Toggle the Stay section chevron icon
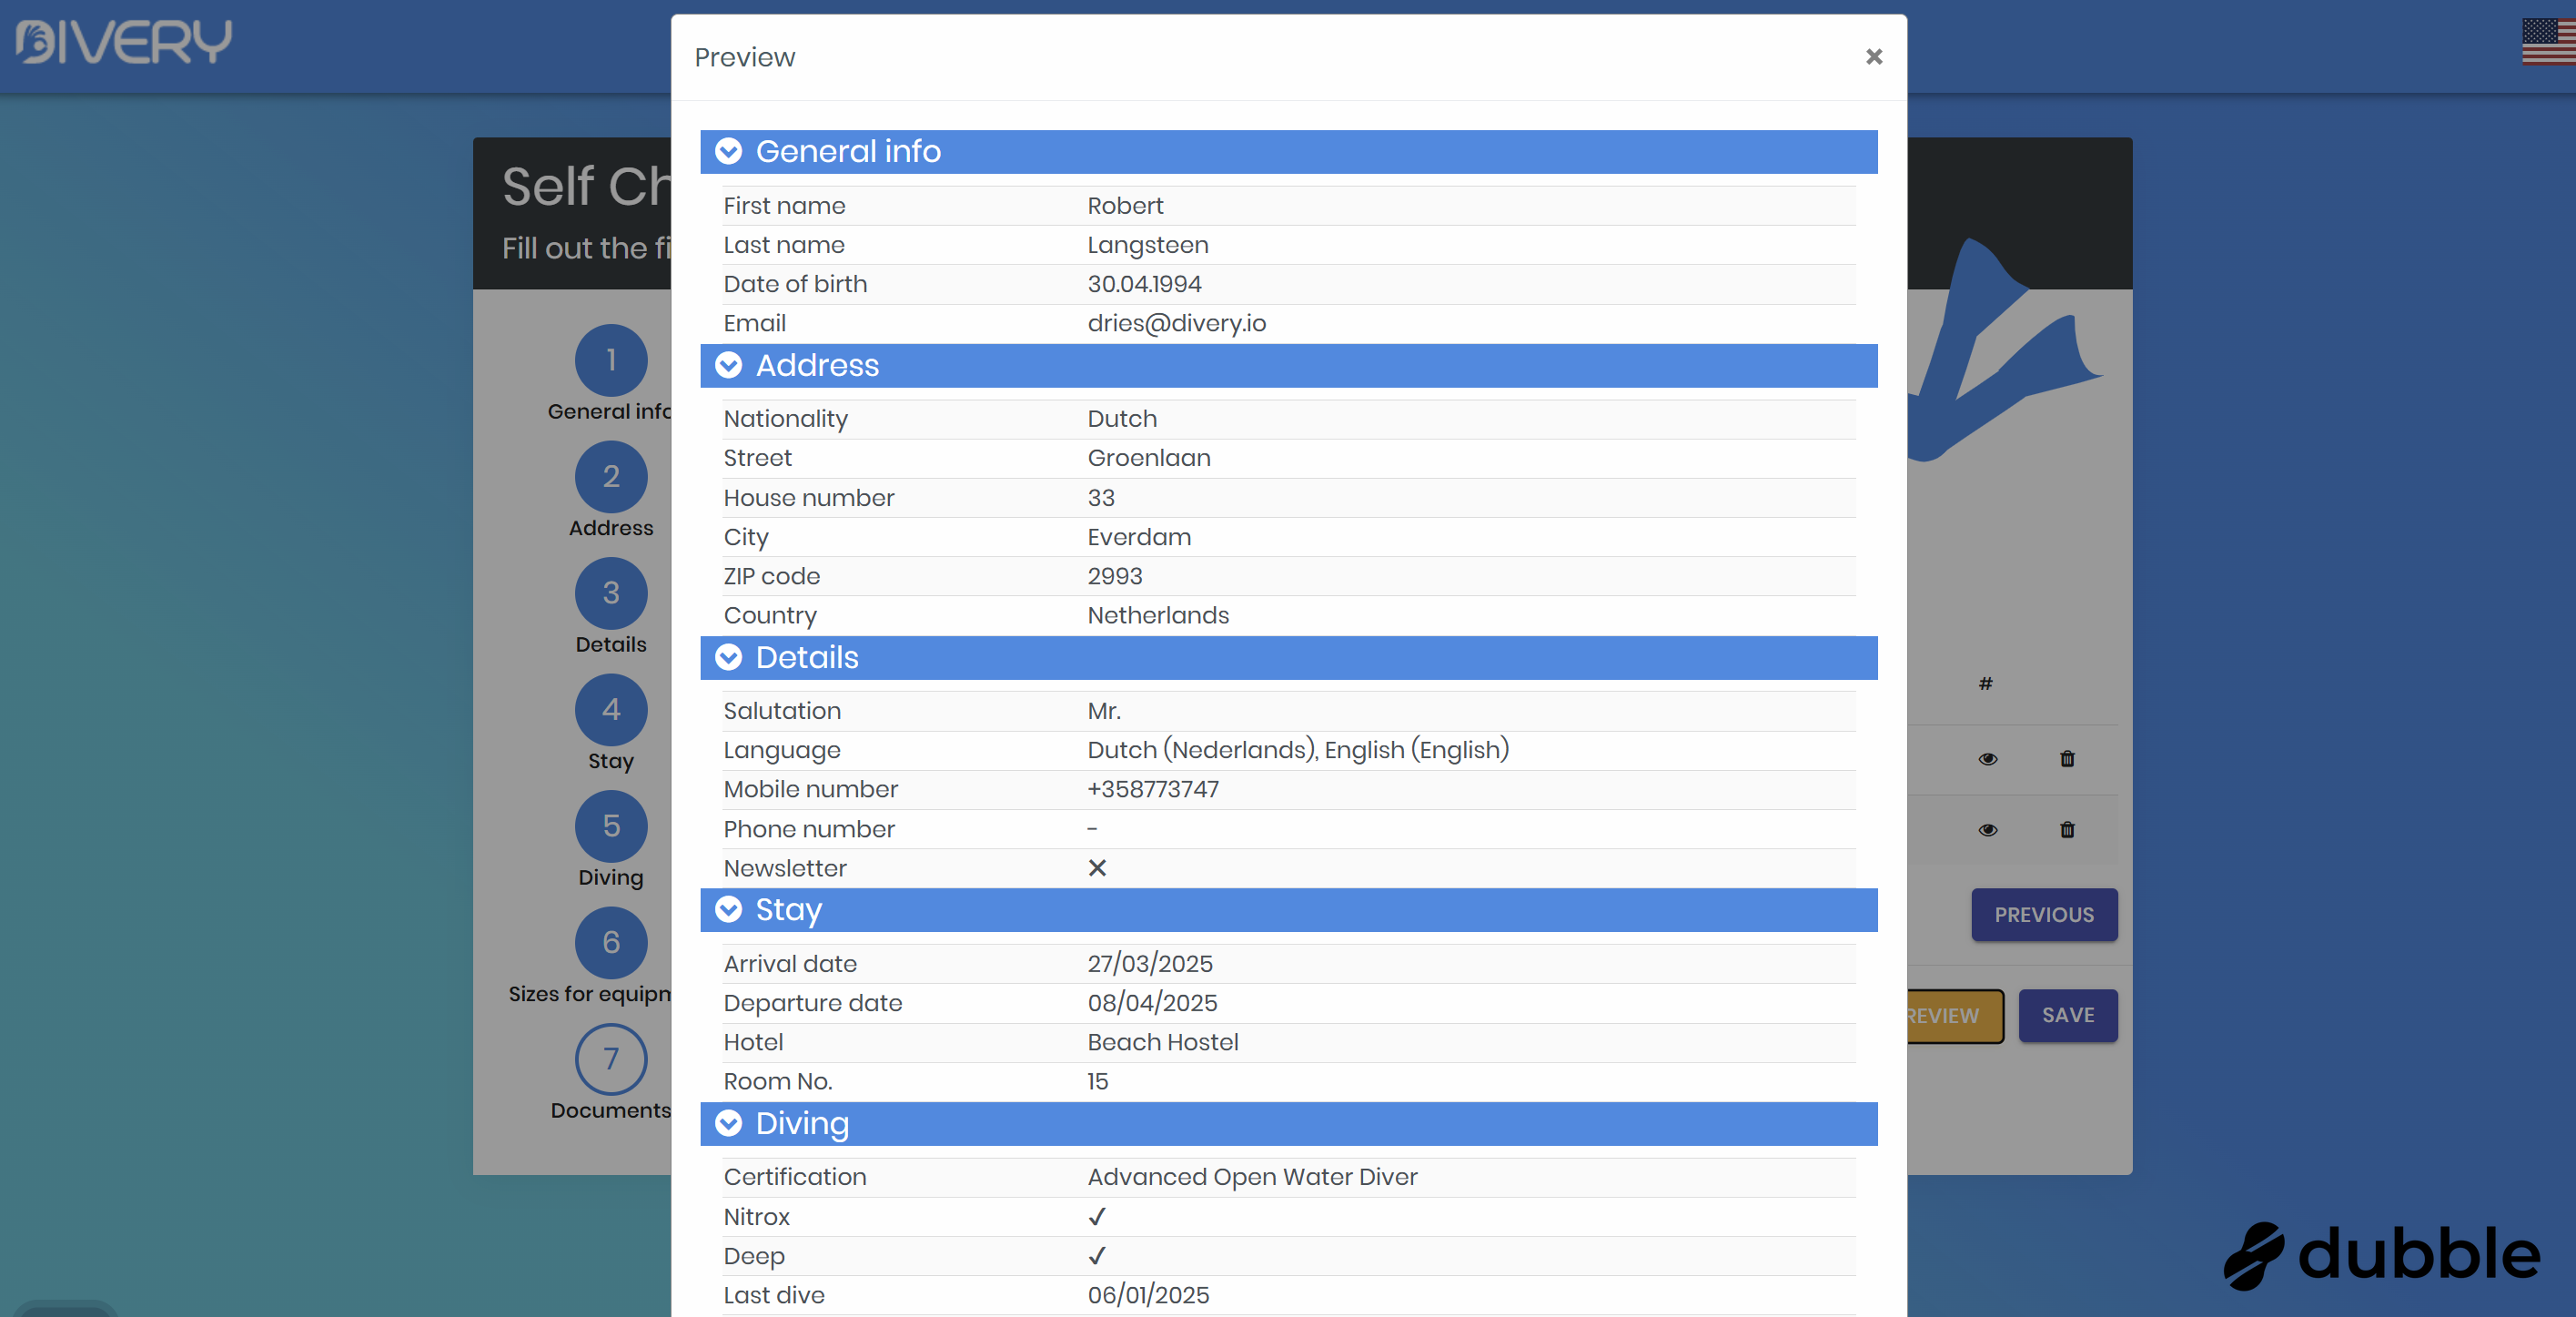 pyautogui.click(x=729, y=909)
